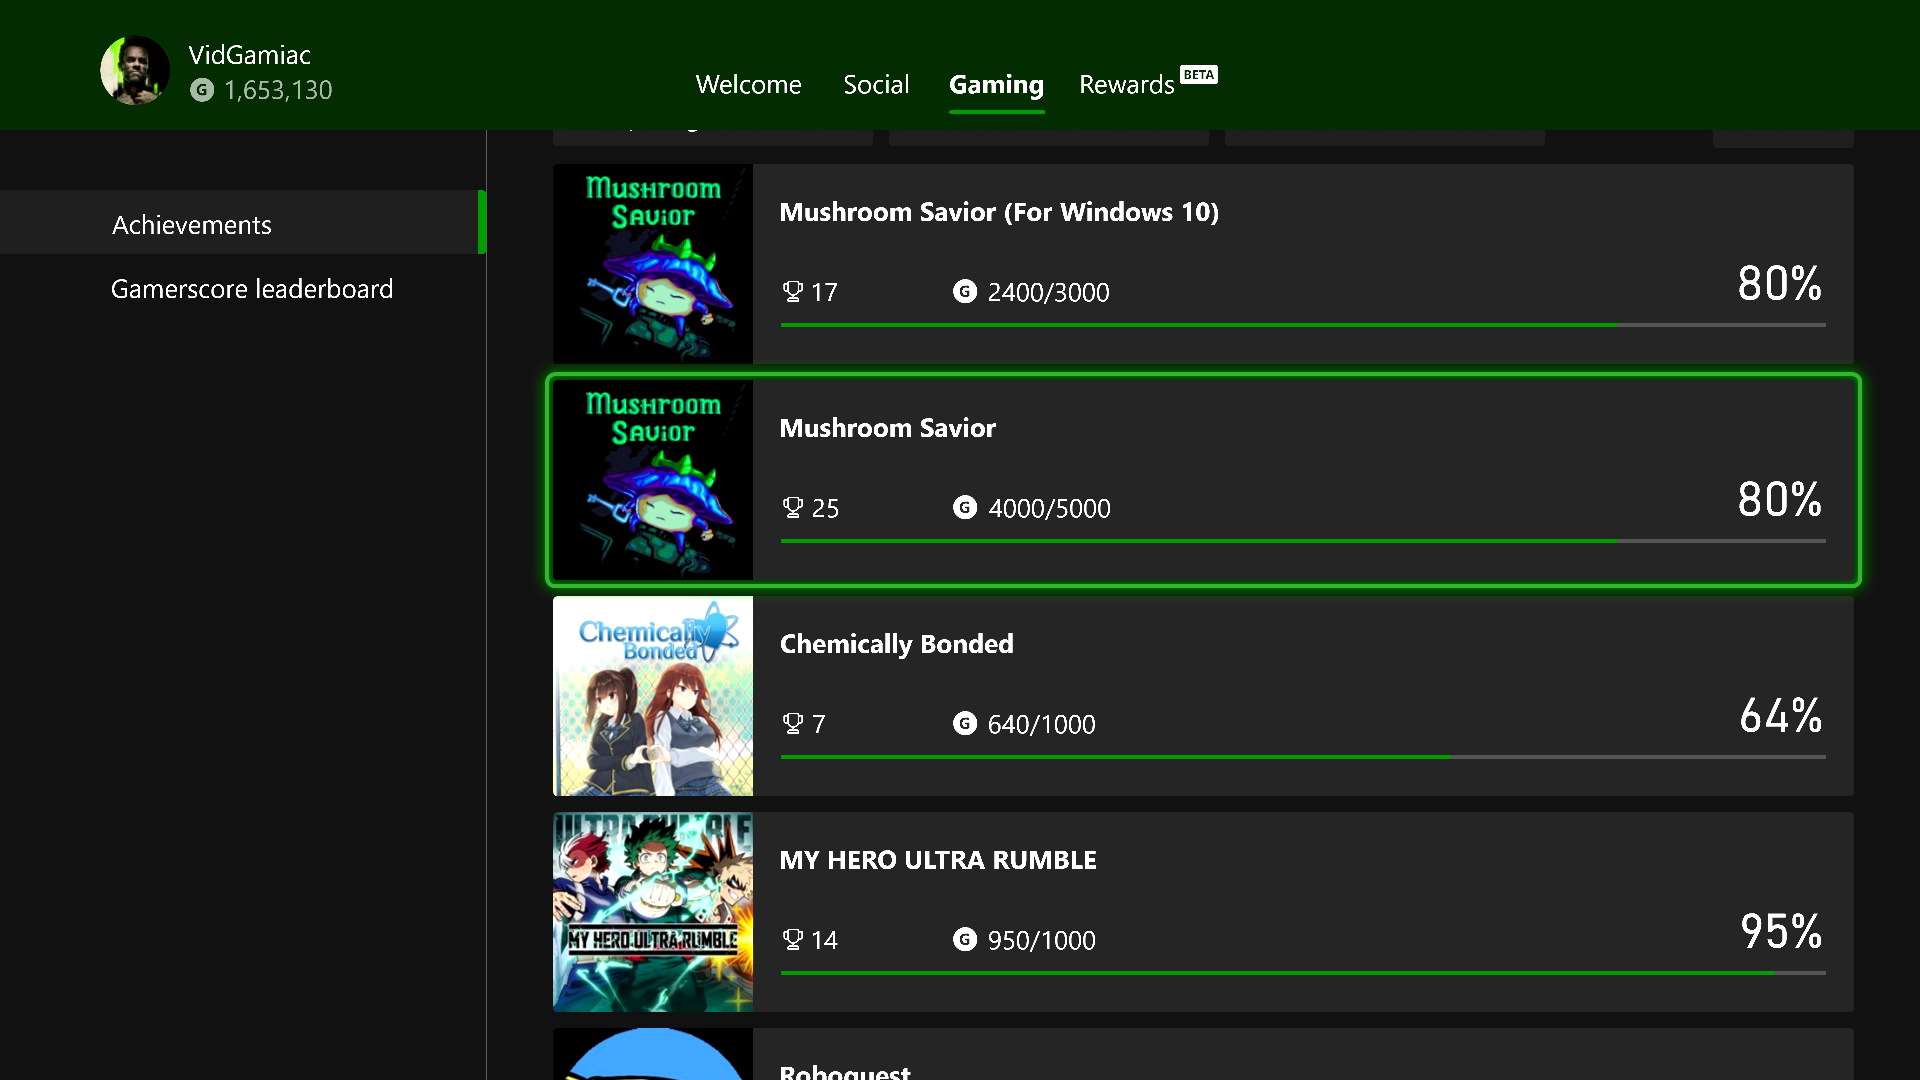1920x1080 pixels.
Task: Click gamerscore icon beside 640/1000
Action: click(964, 724)
